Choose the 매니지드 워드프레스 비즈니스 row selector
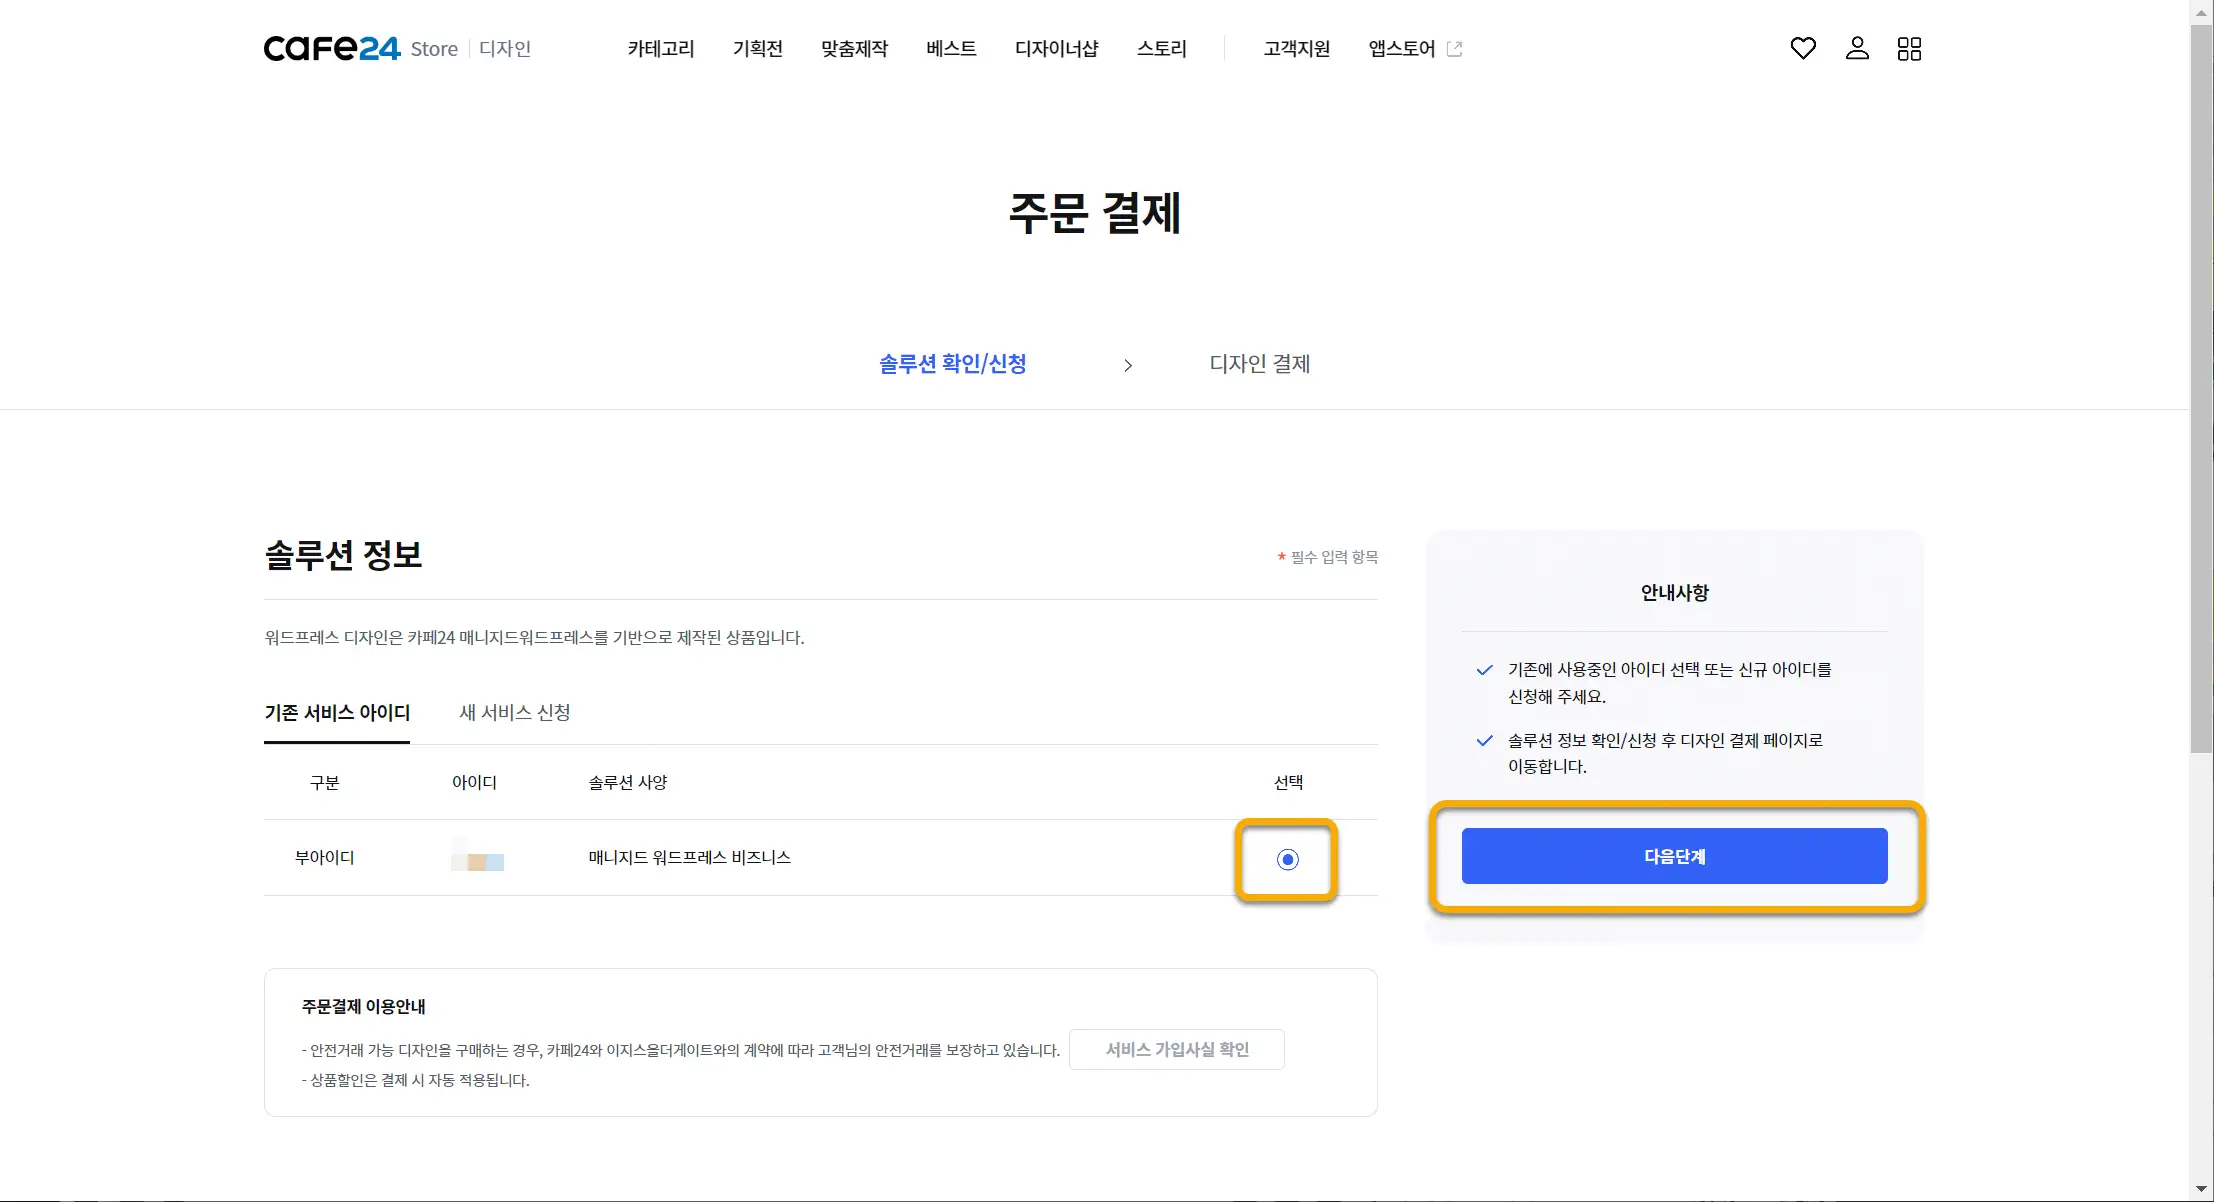2214x1202 pixels. coord(1288,858)
